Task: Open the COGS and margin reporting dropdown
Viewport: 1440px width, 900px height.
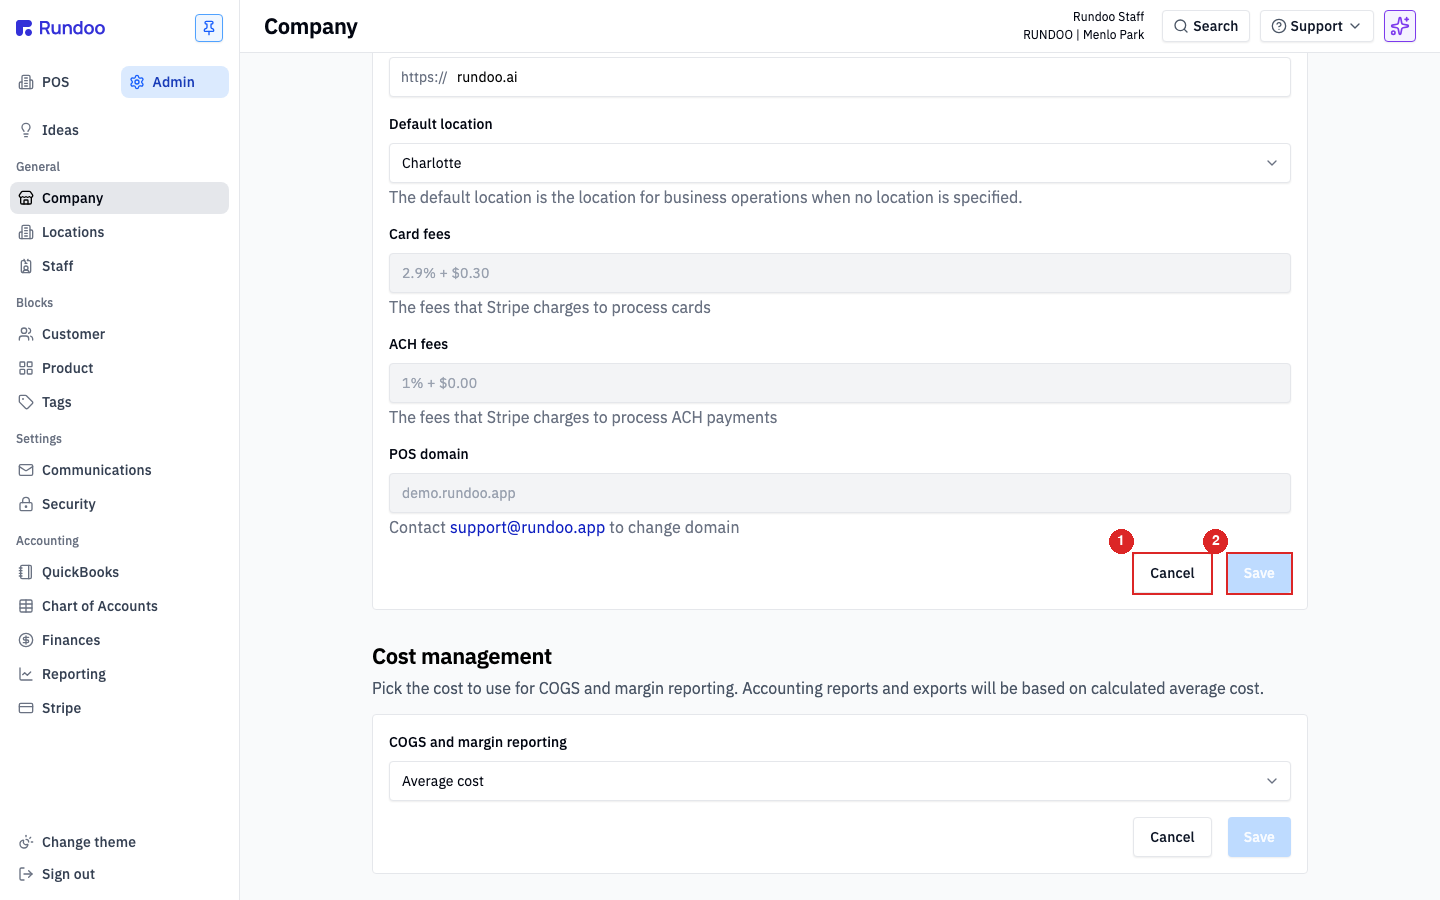Action: click(x=840, y=781)
